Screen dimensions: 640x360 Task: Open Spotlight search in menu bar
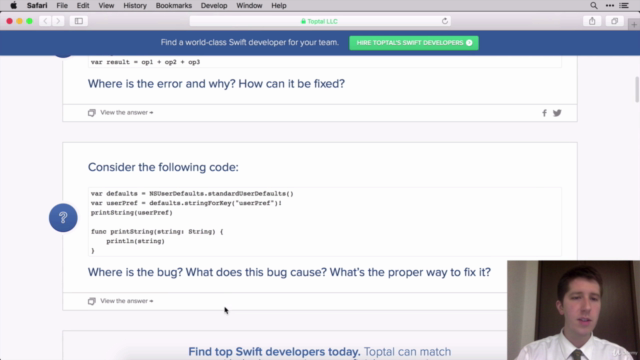point(594,6)
